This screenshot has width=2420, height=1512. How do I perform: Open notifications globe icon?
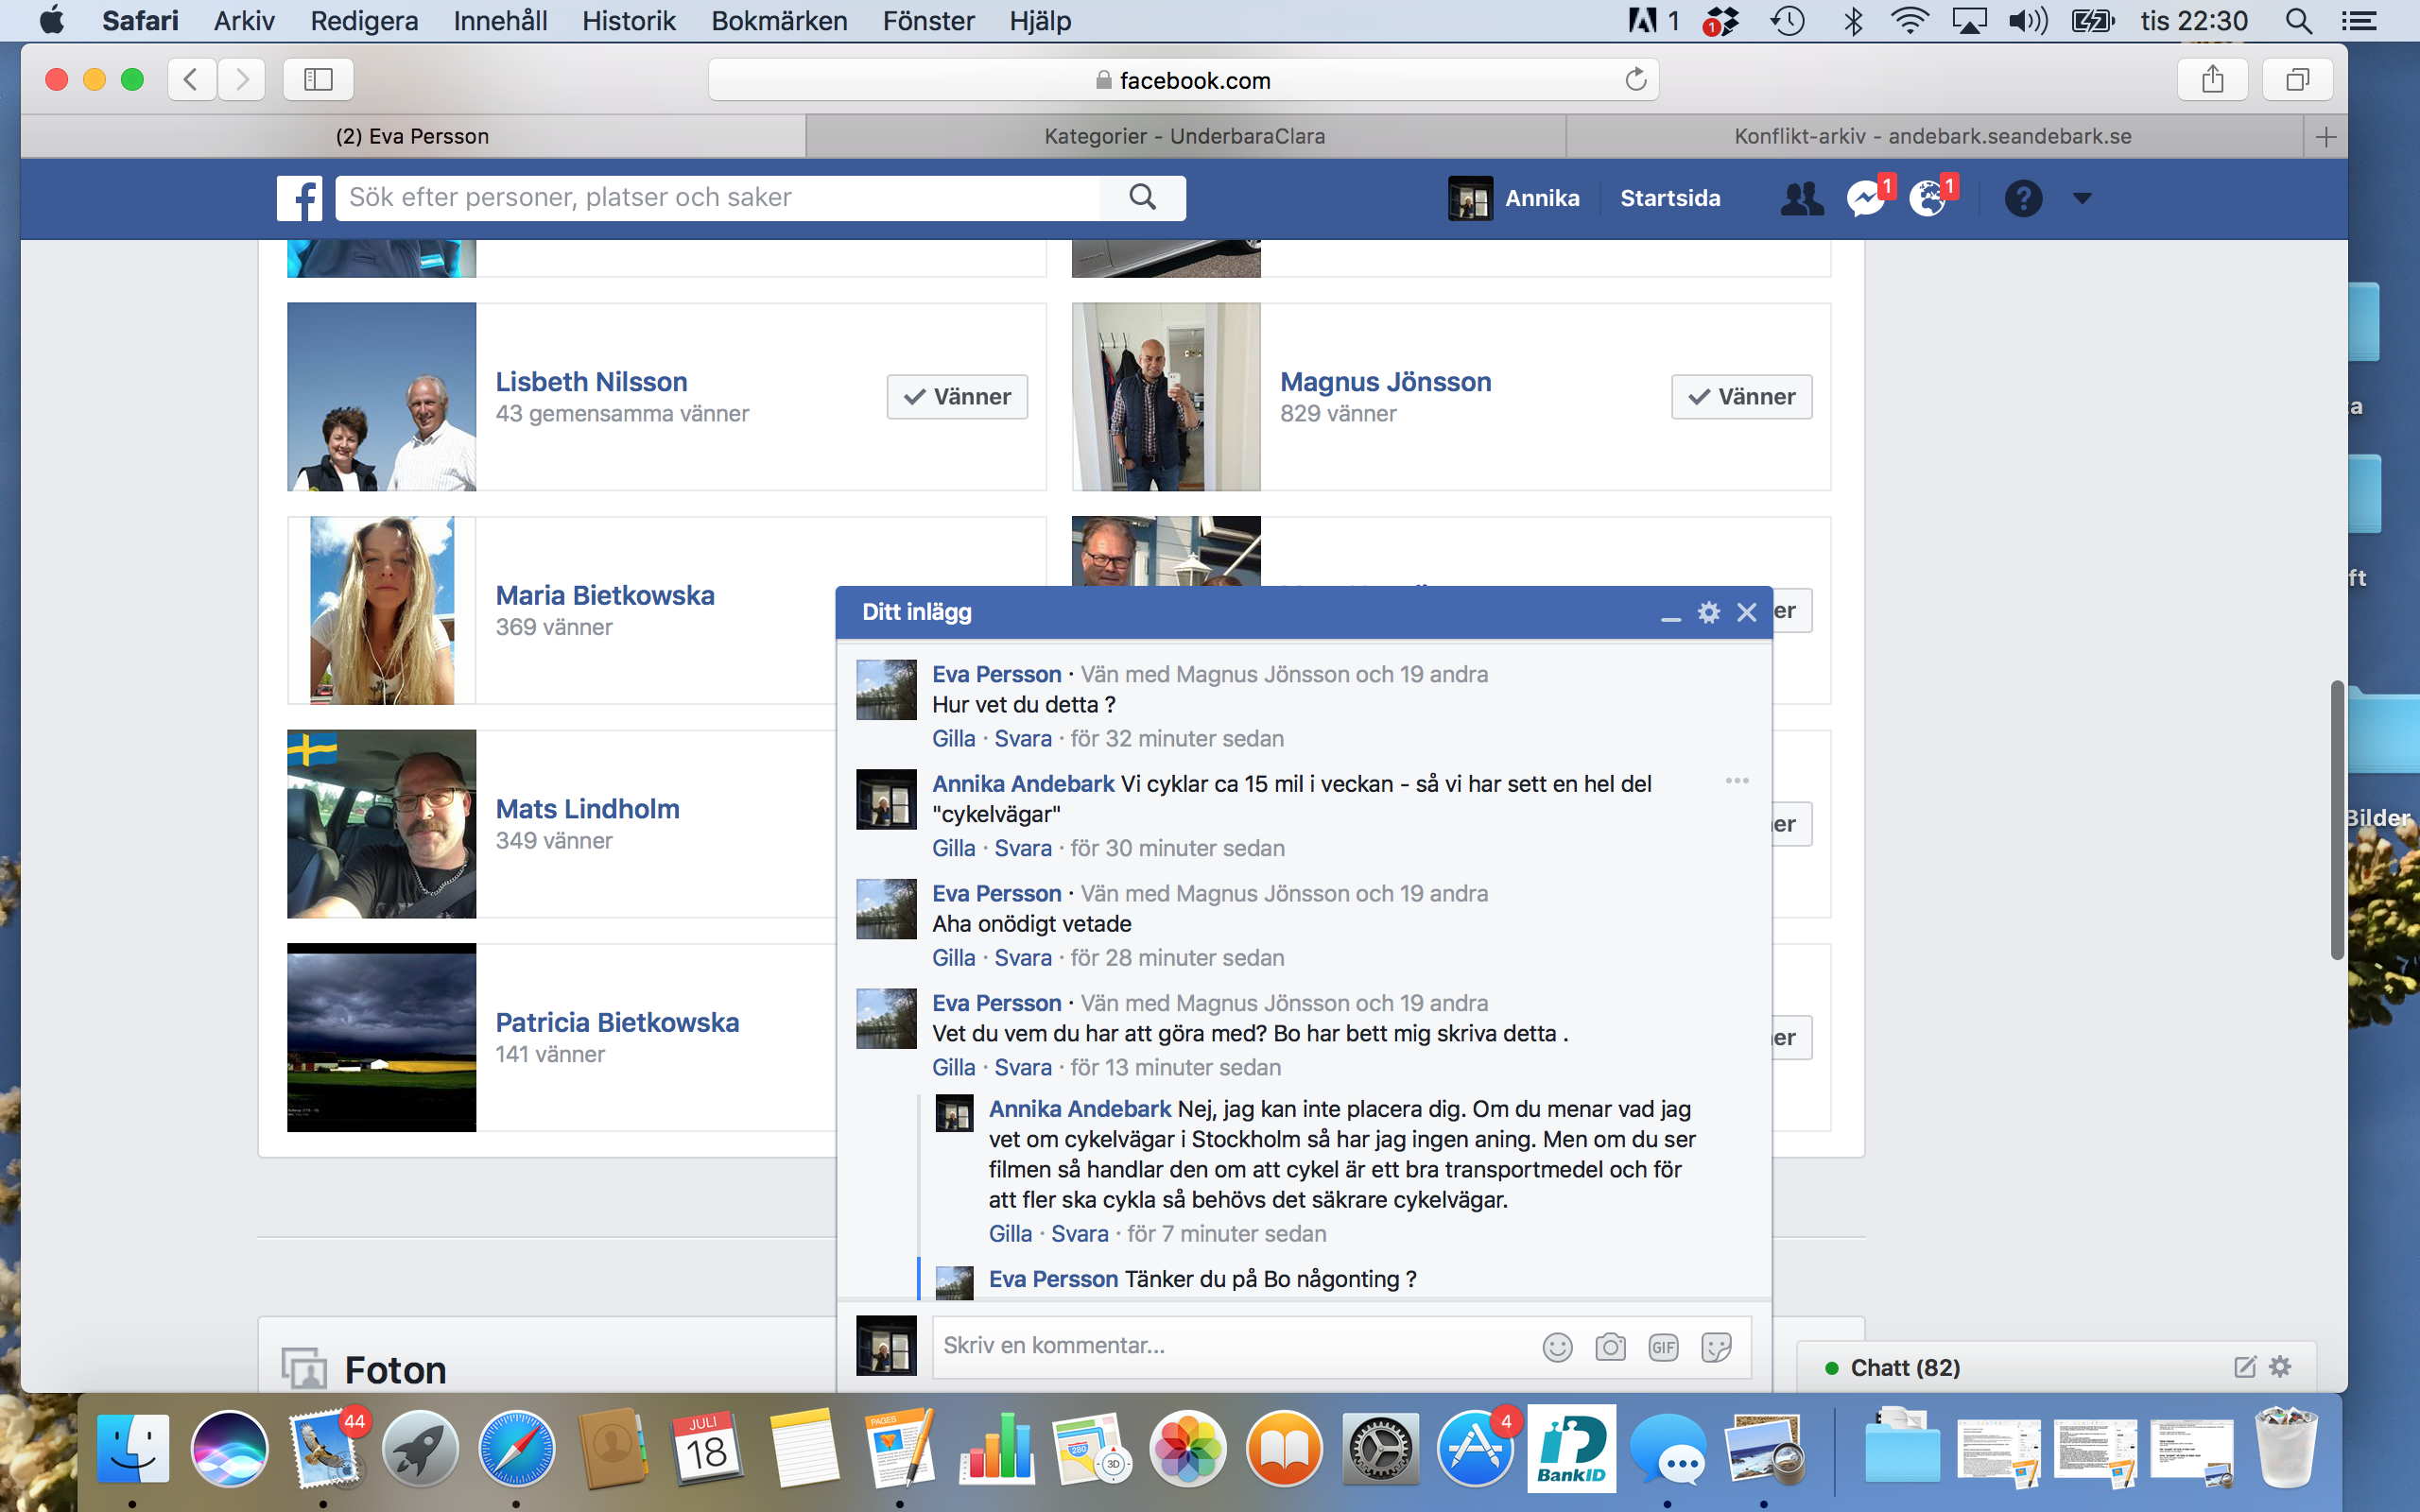point(1929,198)
